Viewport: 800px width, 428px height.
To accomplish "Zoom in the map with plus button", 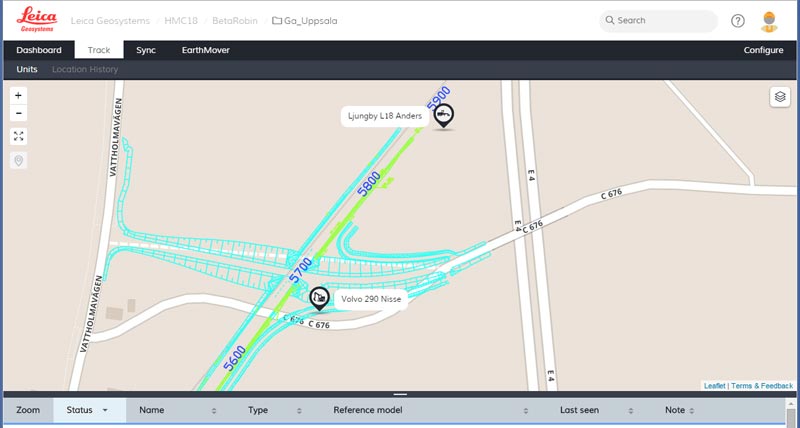I will [x=18, y=95].
